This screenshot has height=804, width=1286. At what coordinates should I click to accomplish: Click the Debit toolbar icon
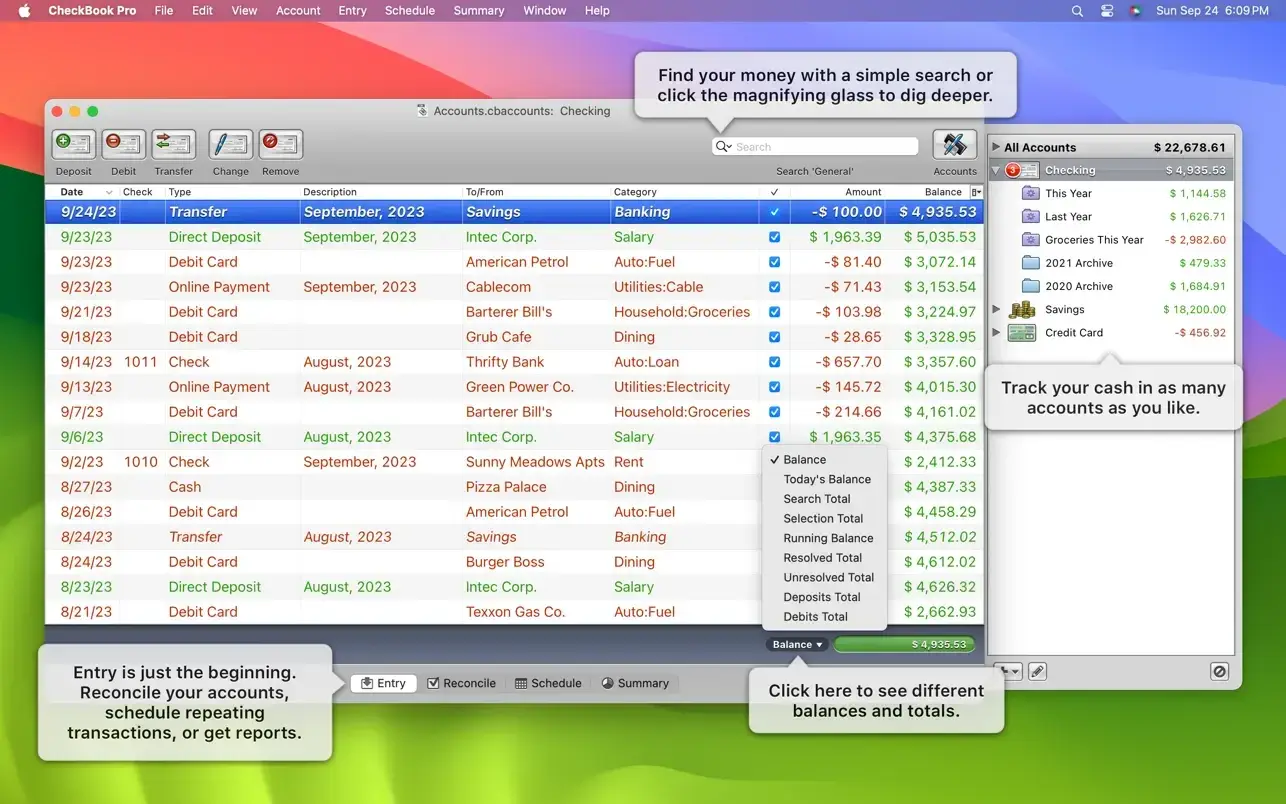[123, 145]
